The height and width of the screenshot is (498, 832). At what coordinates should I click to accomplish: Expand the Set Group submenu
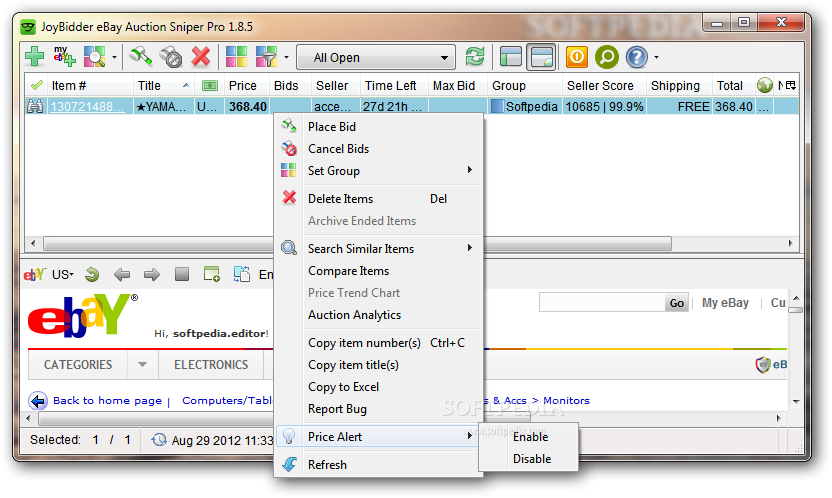[x=378, y=171]
